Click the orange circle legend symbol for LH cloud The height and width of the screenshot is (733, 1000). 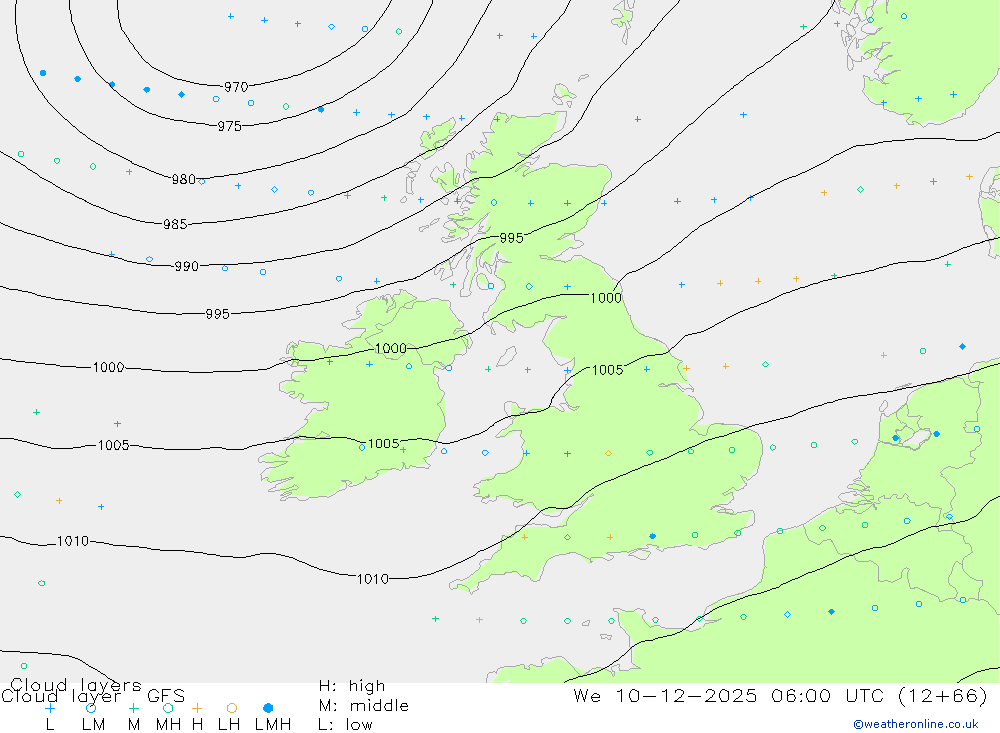coord(232,708)
